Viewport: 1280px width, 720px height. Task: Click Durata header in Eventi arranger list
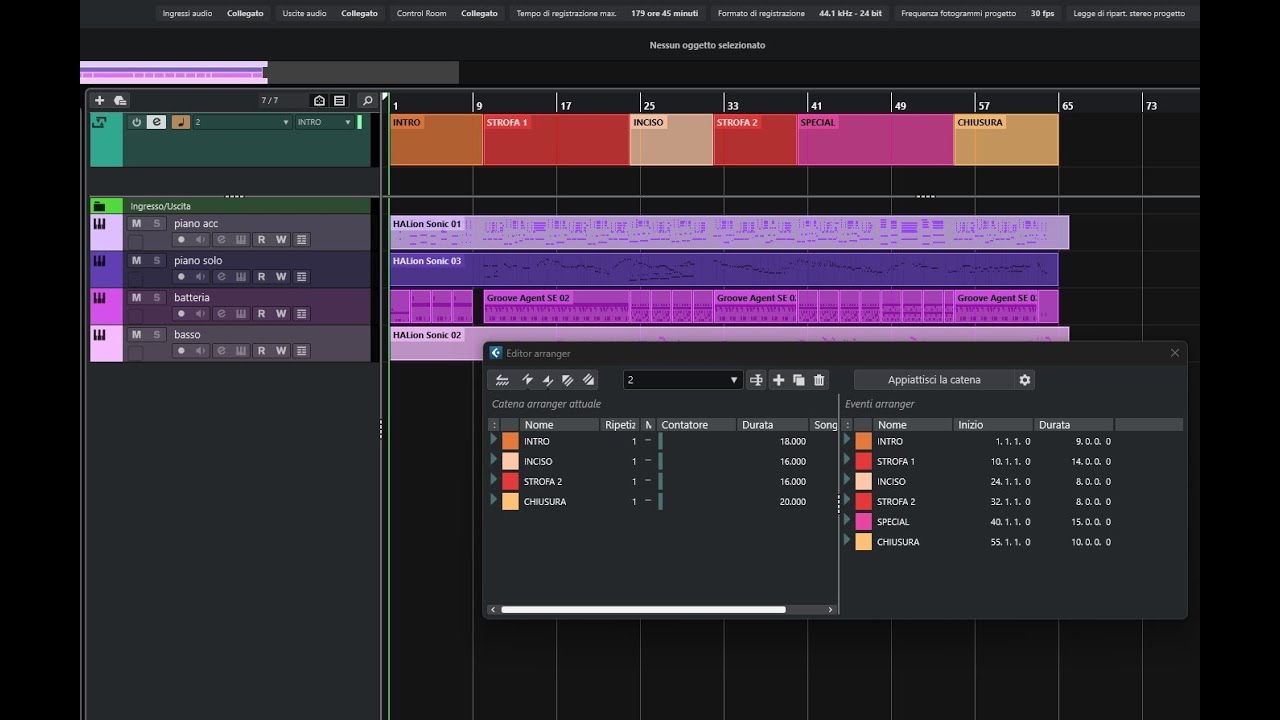tap(1074, 425)
